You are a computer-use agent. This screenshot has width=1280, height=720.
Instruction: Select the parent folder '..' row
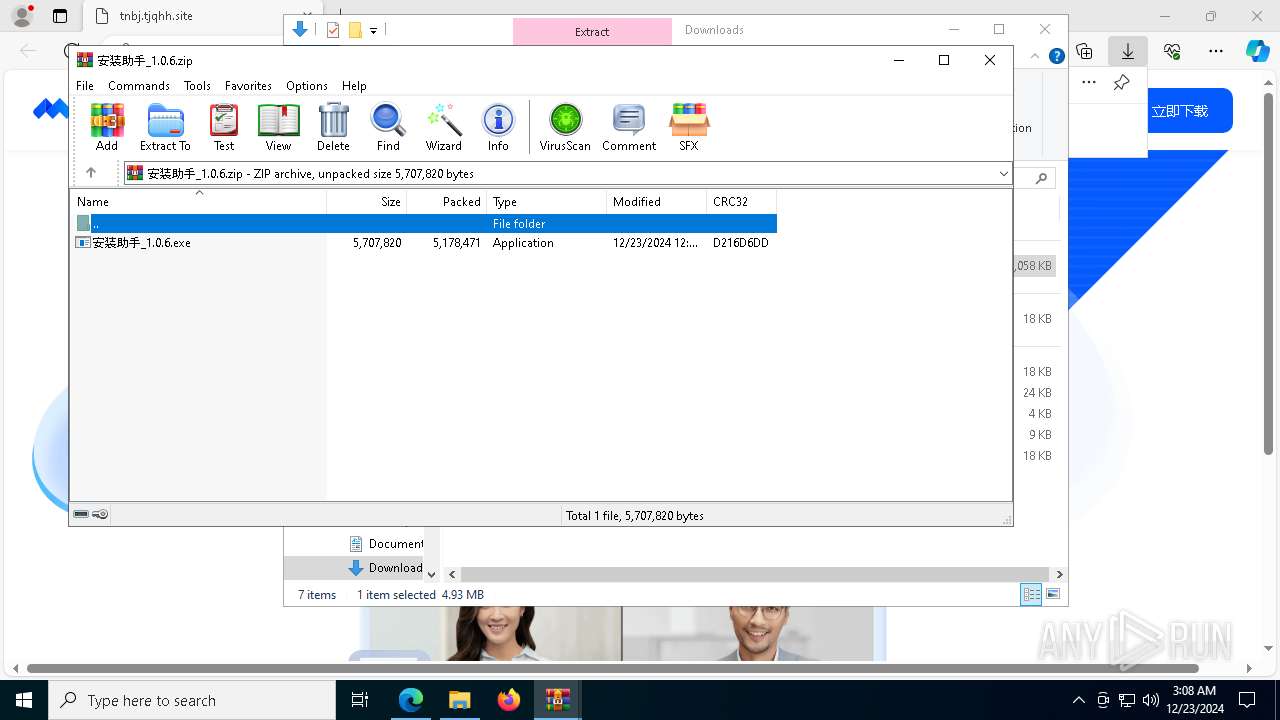click(424, 223)
